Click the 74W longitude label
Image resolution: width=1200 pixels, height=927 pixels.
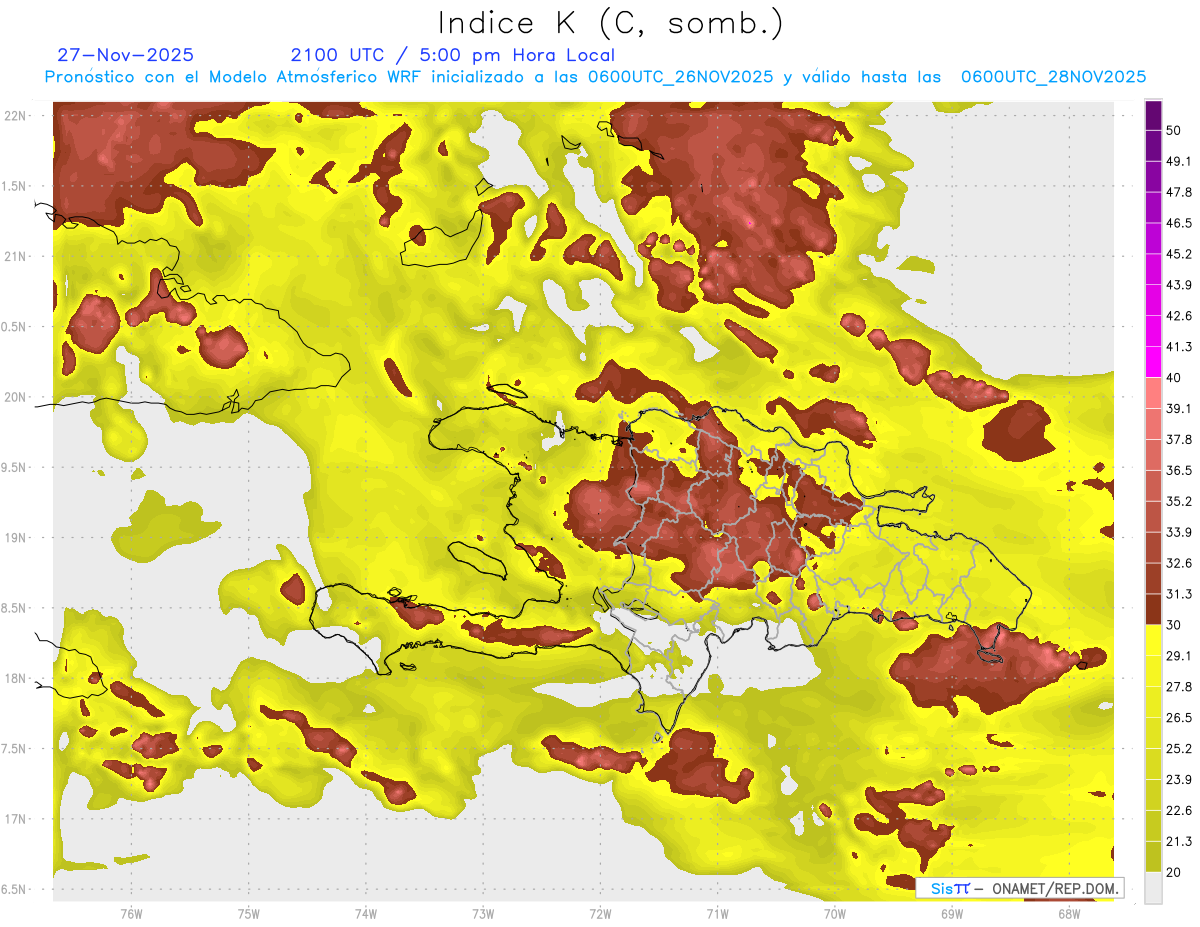[x=365, y=914]
